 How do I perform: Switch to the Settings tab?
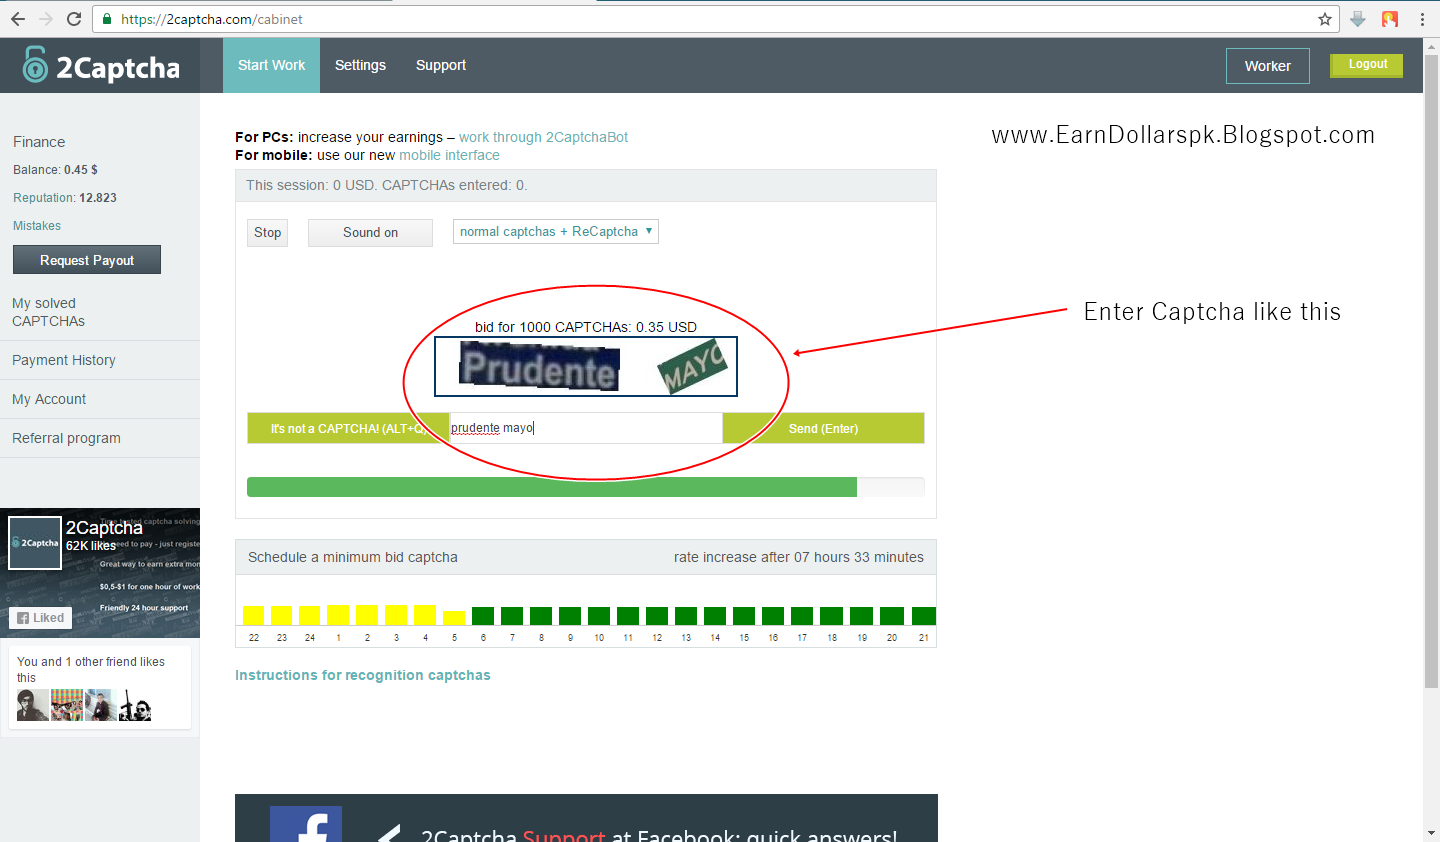pos(360,64)
